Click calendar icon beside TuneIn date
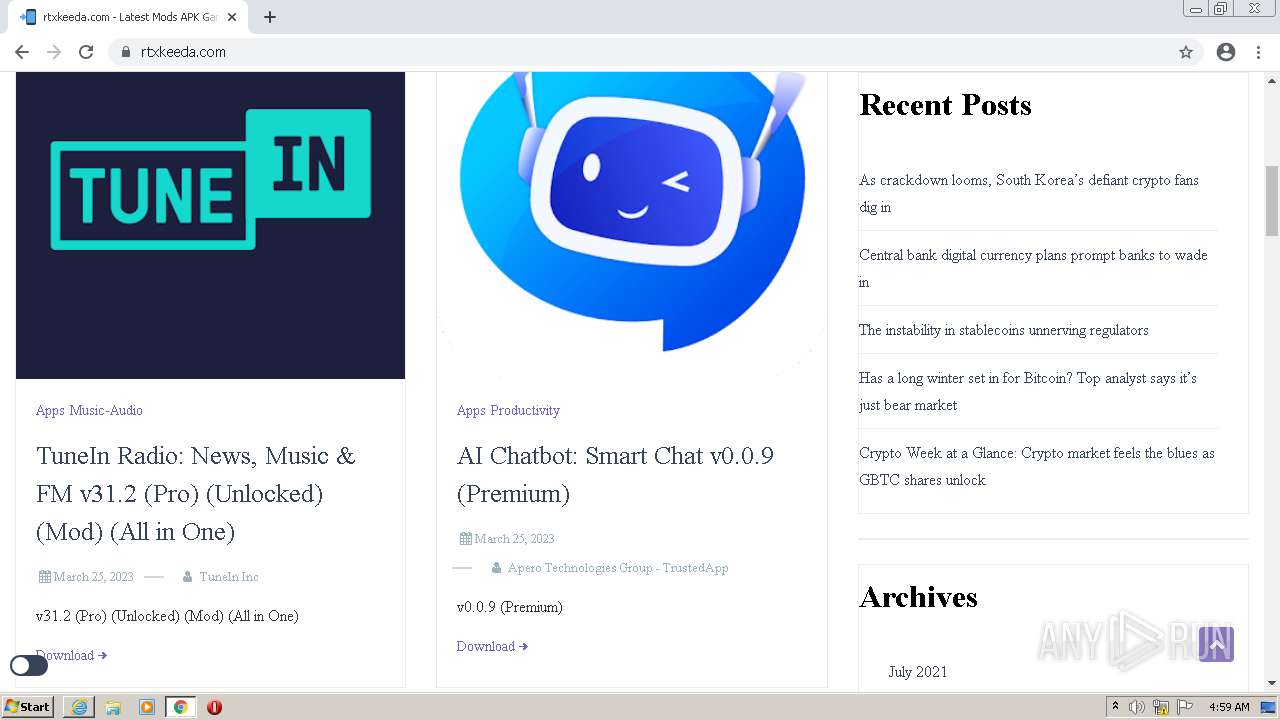This screenshot has width=1280, height=720. point(45,577)
